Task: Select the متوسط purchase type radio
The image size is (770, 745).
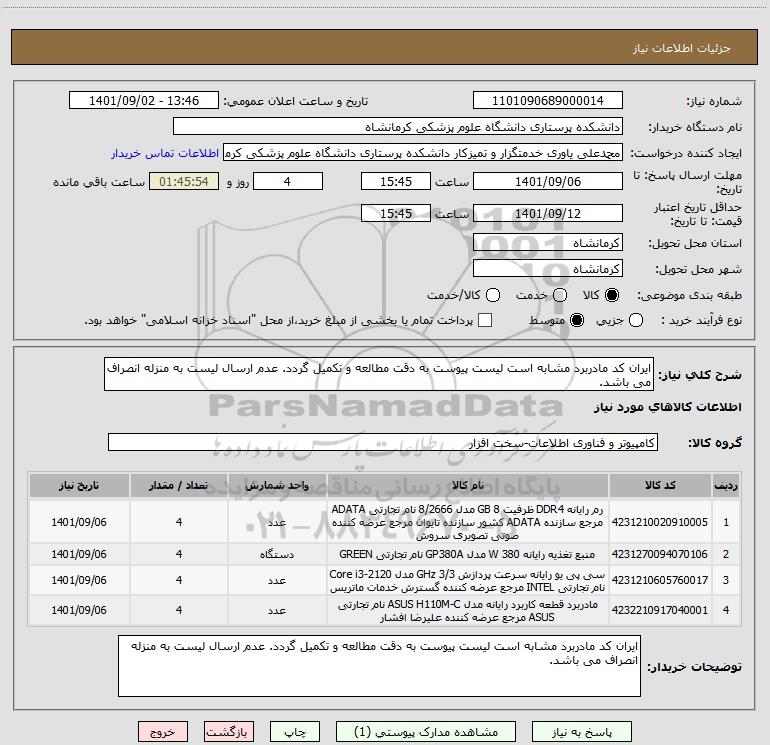Action: (577, 320)
